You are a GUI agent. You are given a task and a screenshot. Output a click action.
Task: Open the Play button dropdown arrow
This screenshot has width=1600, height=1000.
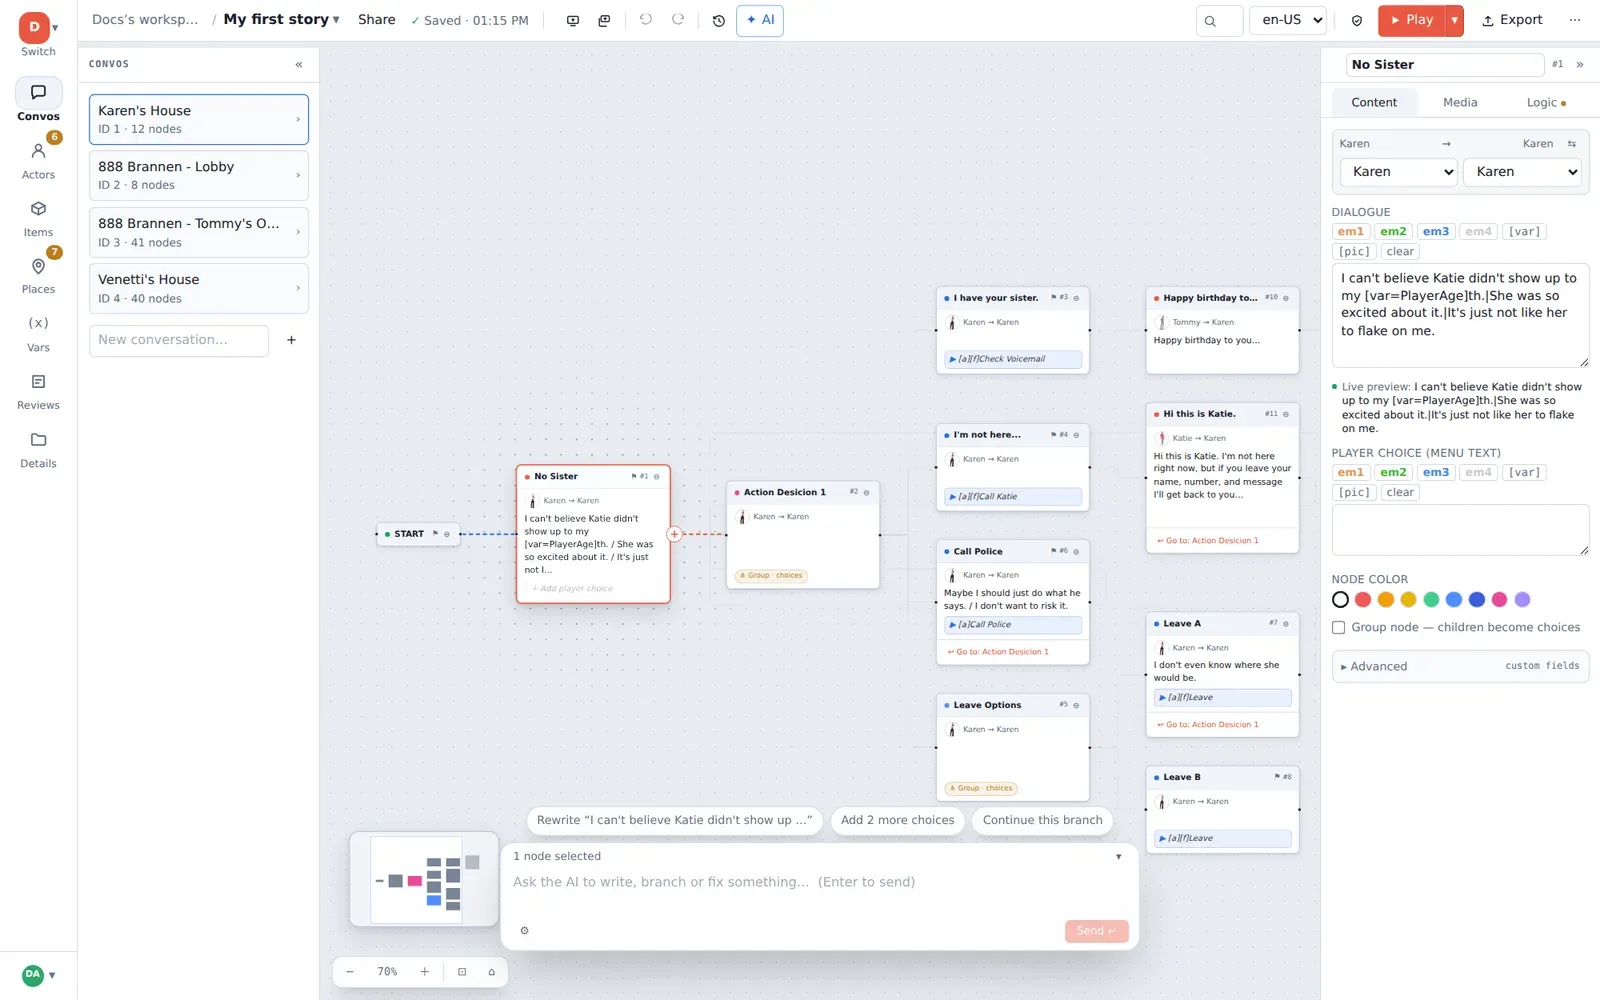[x=1455, y=20]
